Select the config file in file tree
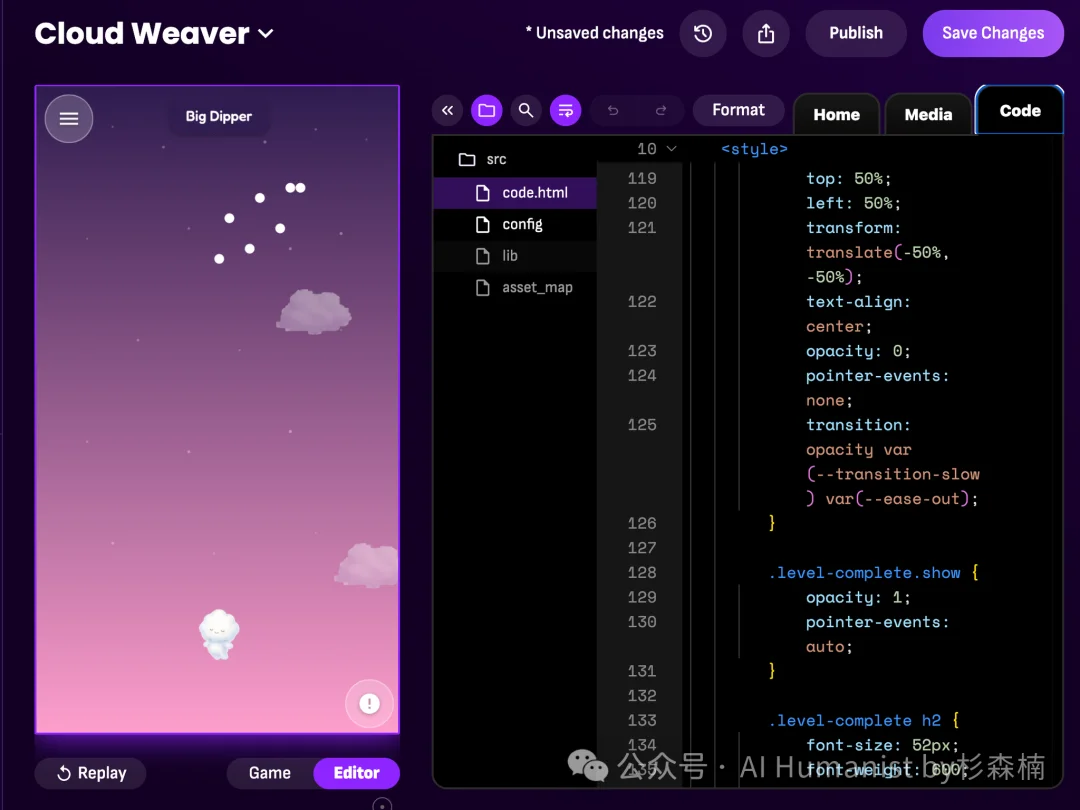Image resolution: width=1080 pixels, height=810 pixels. pos(522,224)
